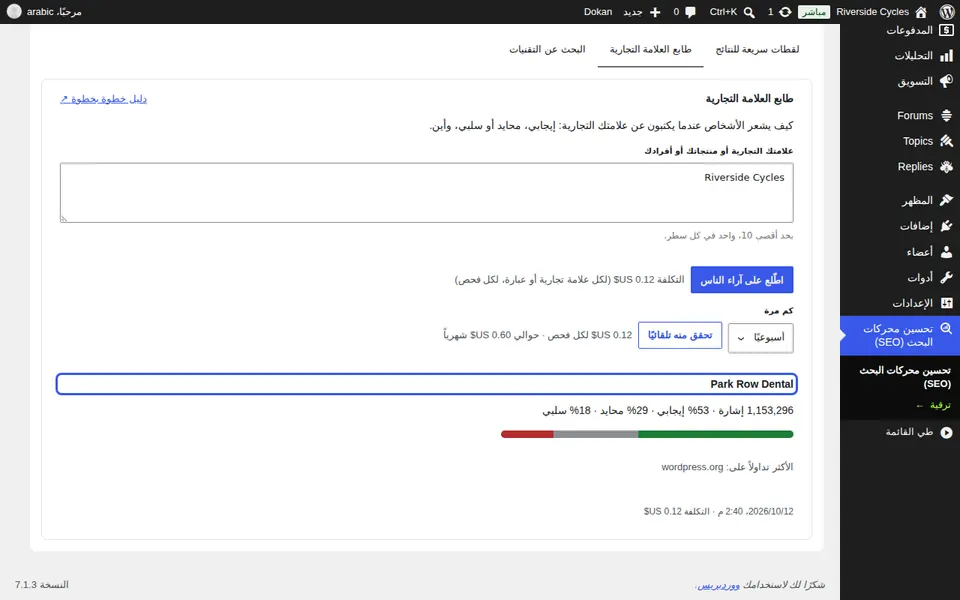The height and width of the screenshot is (600, 960).
Task: Open the دليل خطوة بخطوة guide link
Action: click(103, 99)
